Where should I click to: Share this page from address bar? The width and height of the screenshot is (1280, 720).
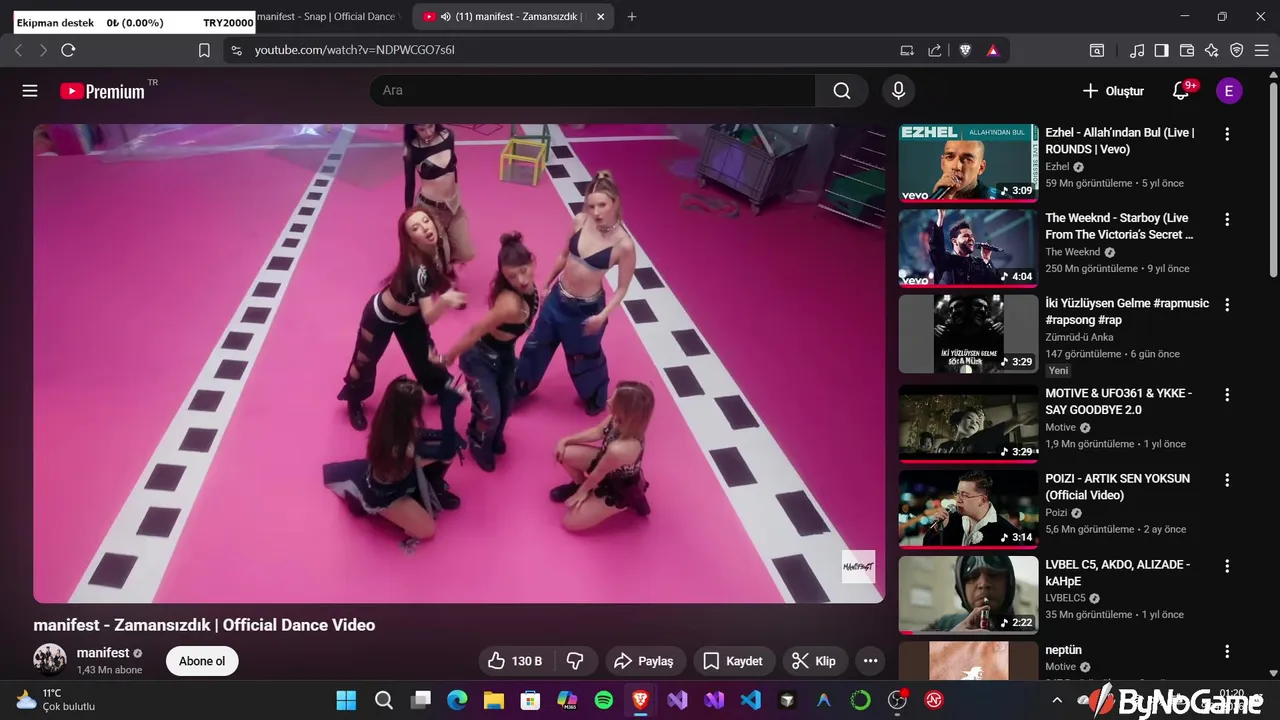pyautogui.click(x=934, y=50)
